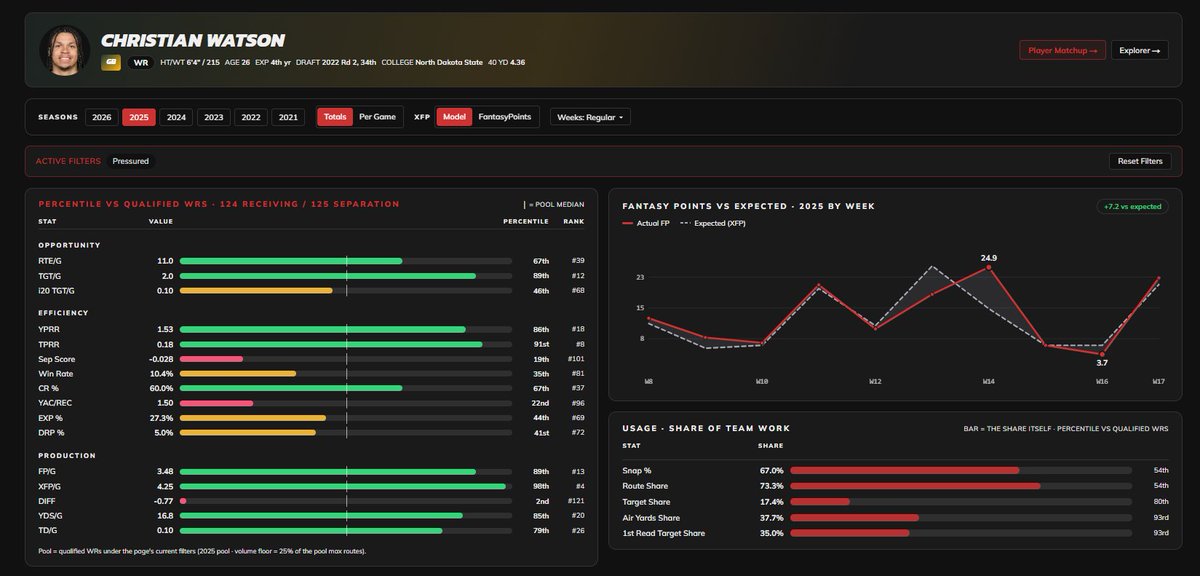Select the 2021 season tab
This screenshot has height=576, width=1200.
288,117
